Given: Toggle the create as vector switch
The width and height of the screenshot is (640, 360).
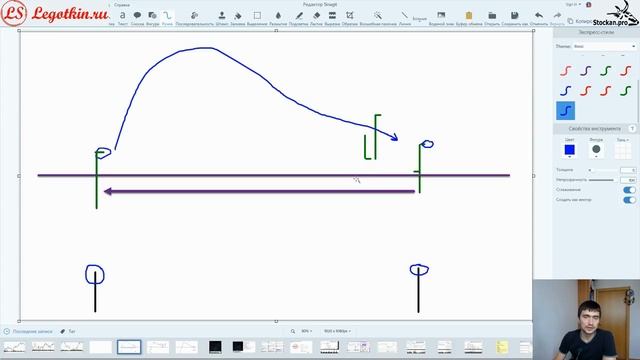Looking at the screenshot, I should coord(629,200).
